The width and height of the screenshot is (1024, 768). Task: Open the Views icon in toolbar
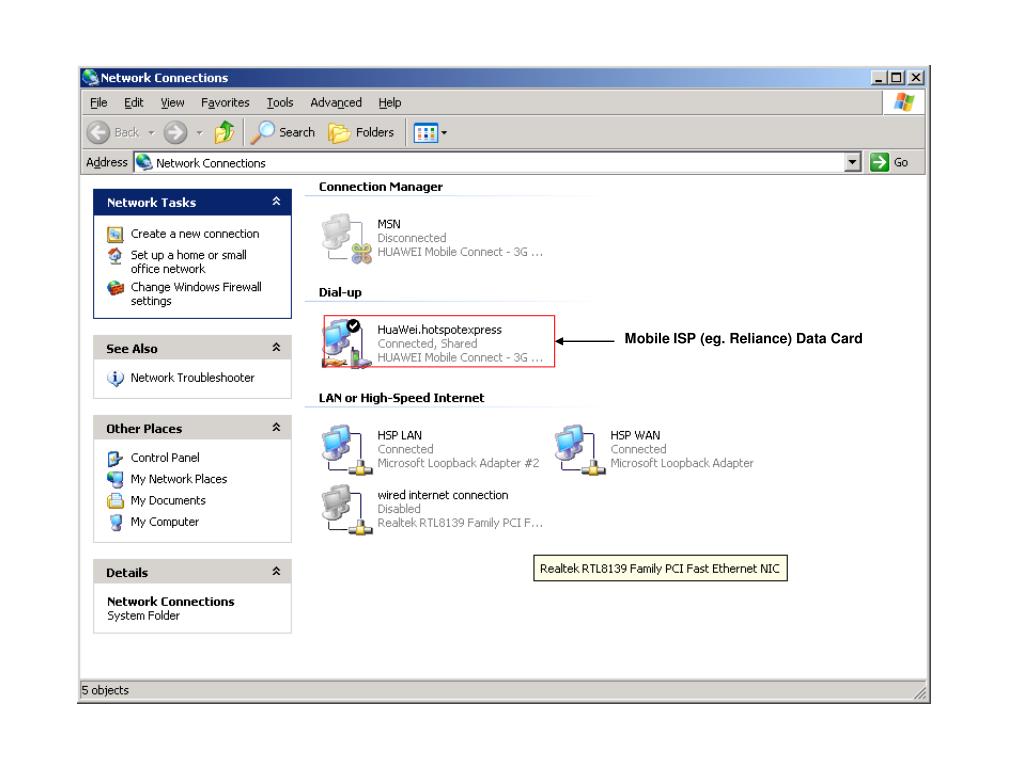pyautogui.click(x=426, y=133)
